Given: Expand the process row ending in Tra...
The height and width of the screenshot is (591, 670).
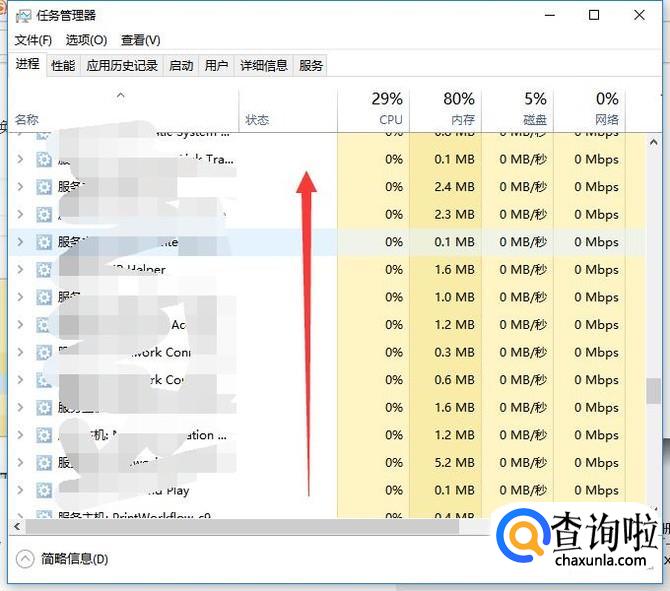Looking at the screenshot, I should [20, 159].
